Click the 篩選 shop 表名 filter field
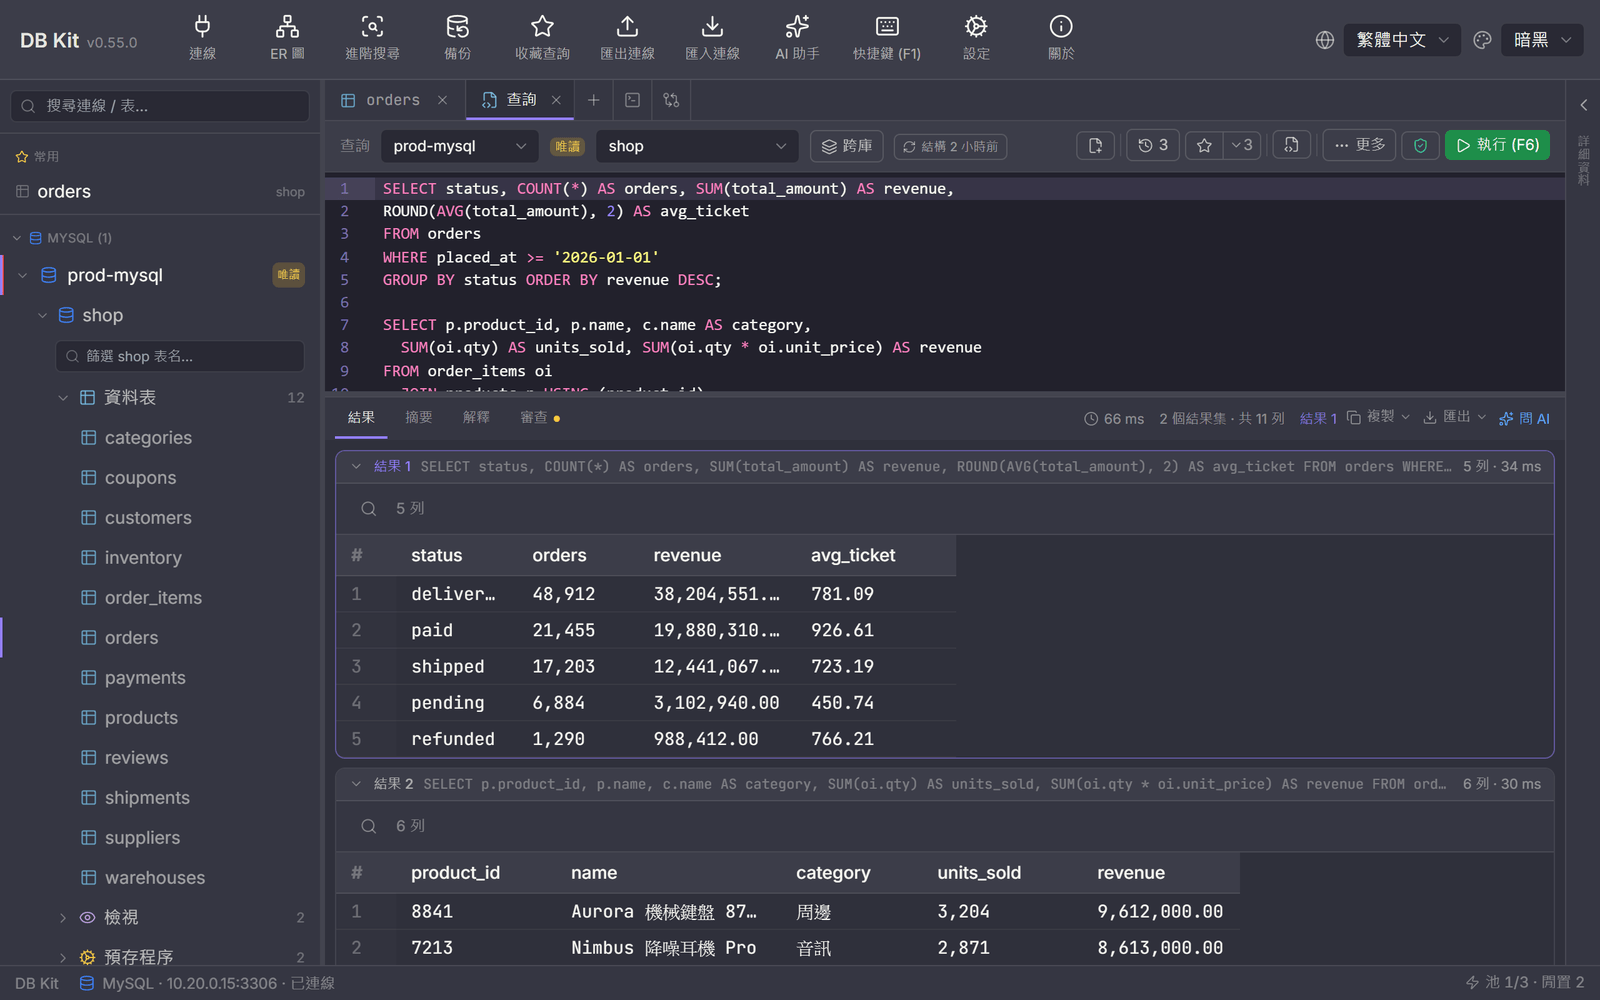The height and width of the screenshot is (1000, 1600). click(180, 356)
